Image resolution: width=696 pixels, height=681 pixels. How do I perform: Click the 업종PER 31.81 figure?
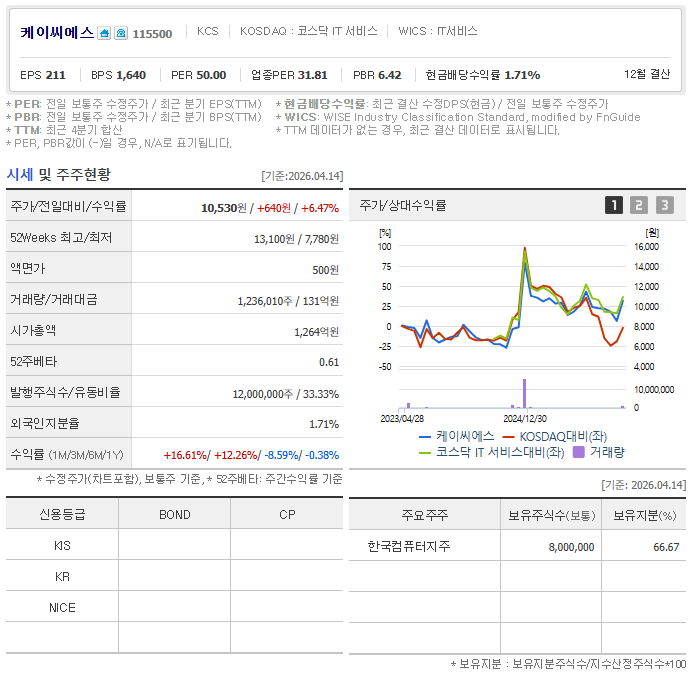(289, 75)
